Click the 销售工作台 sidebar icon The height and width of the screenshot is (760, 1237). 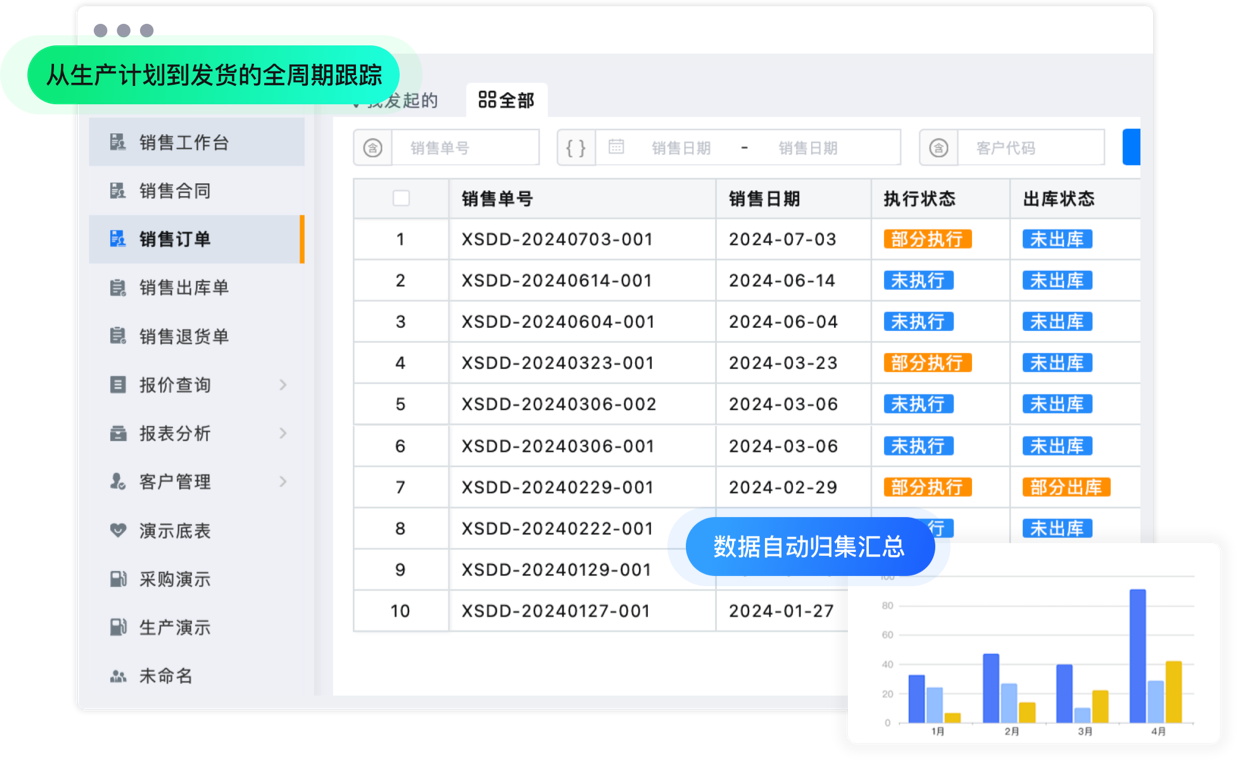click(x=118, y=142)
